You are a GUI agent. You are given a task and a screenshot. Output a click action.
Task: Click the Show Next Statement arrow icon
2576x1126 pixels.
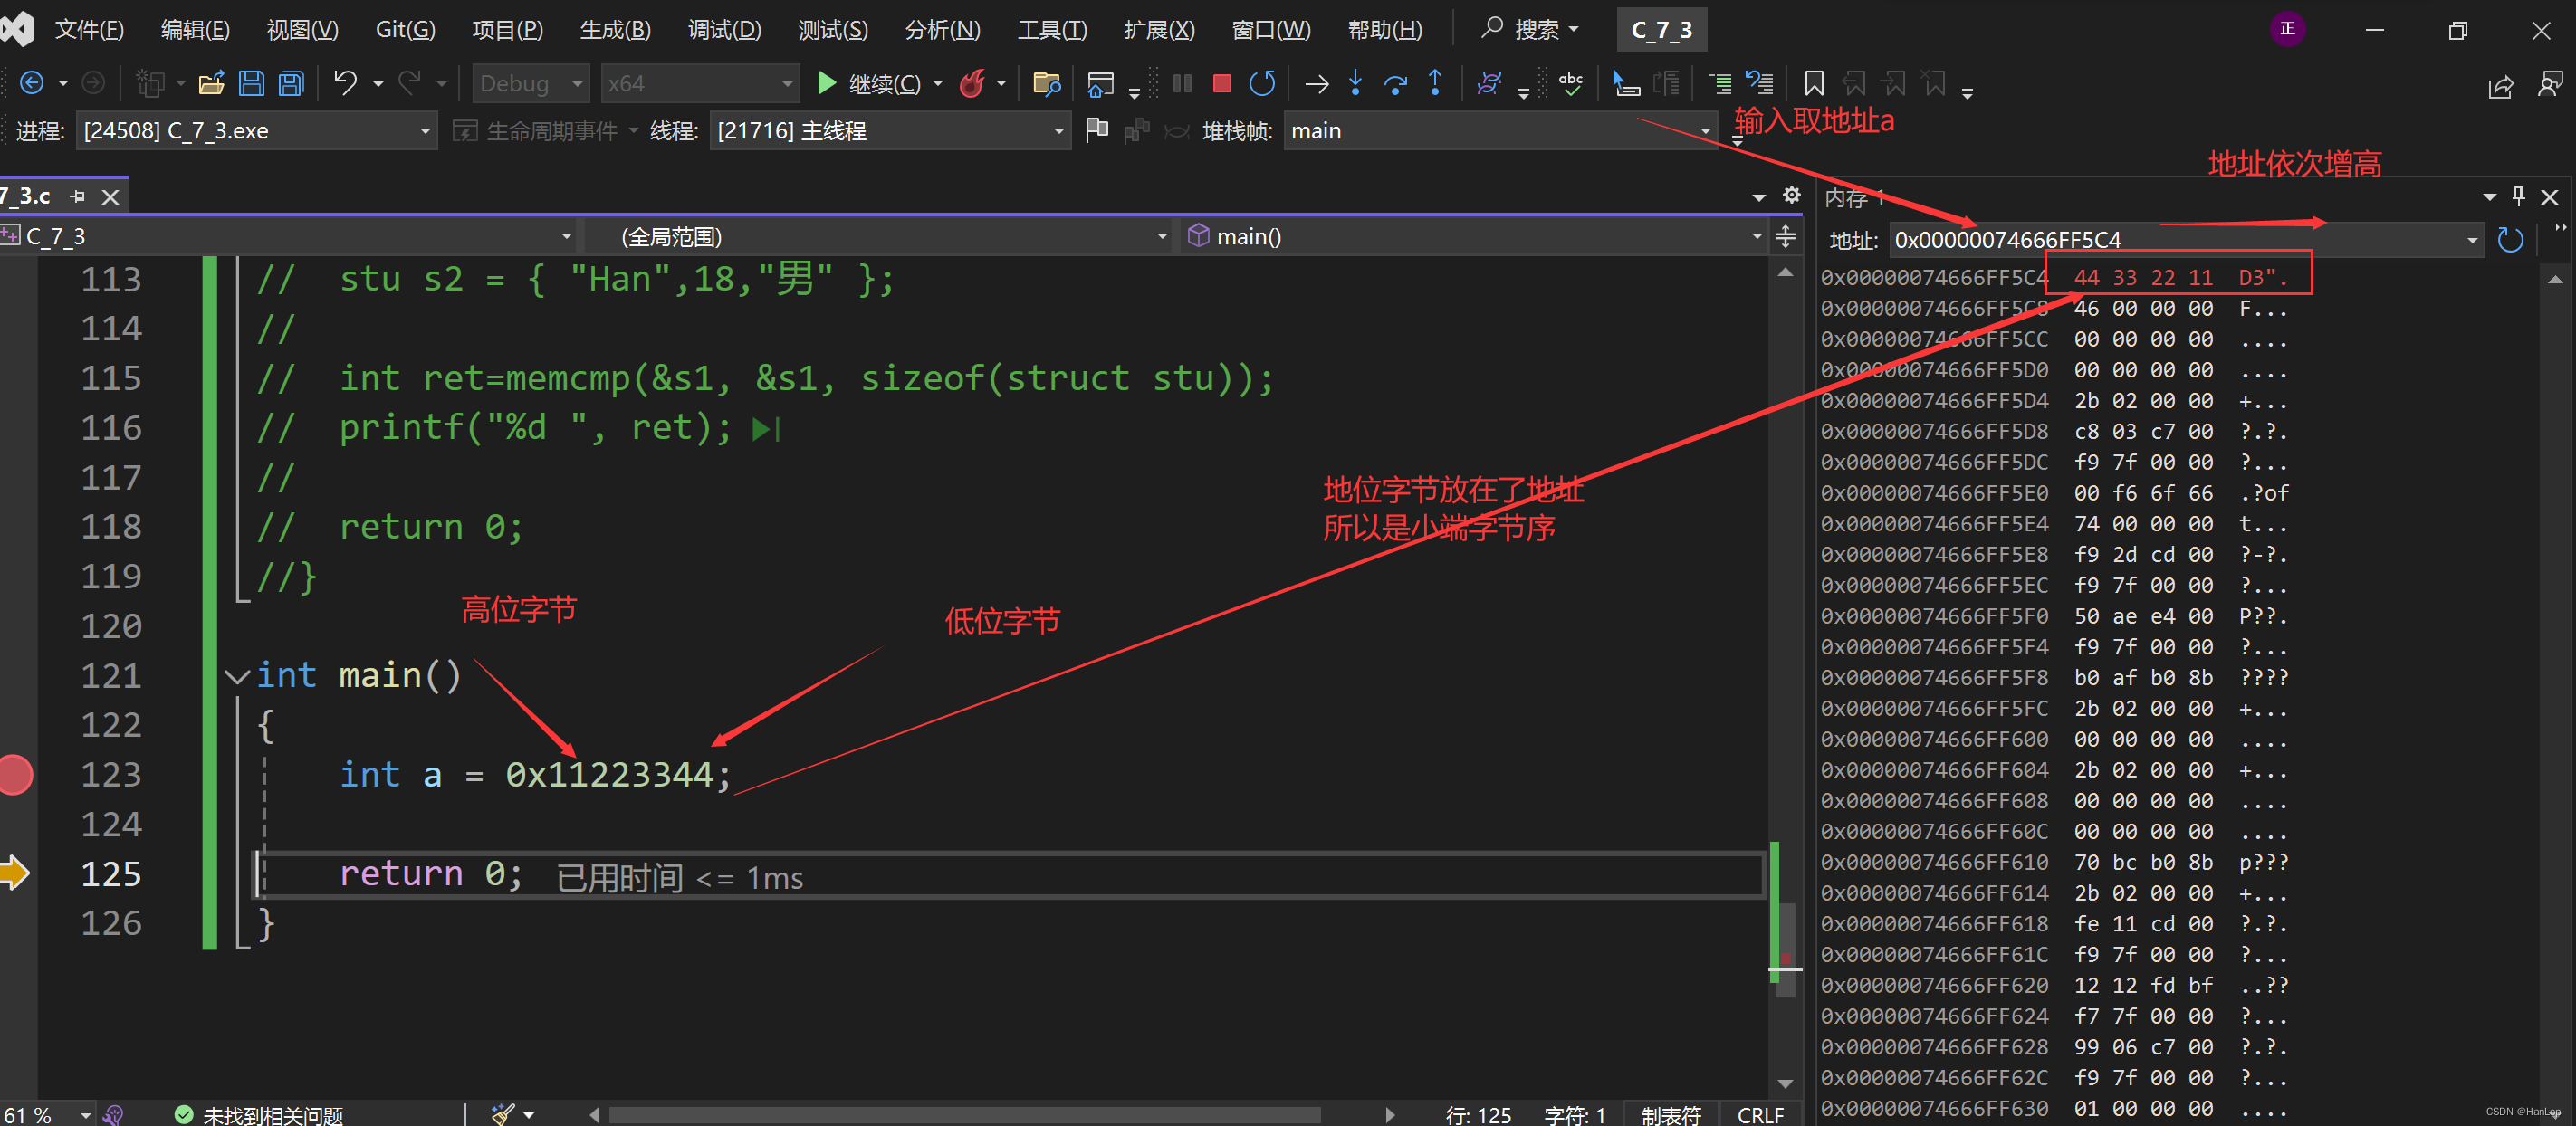[1317, 83]
